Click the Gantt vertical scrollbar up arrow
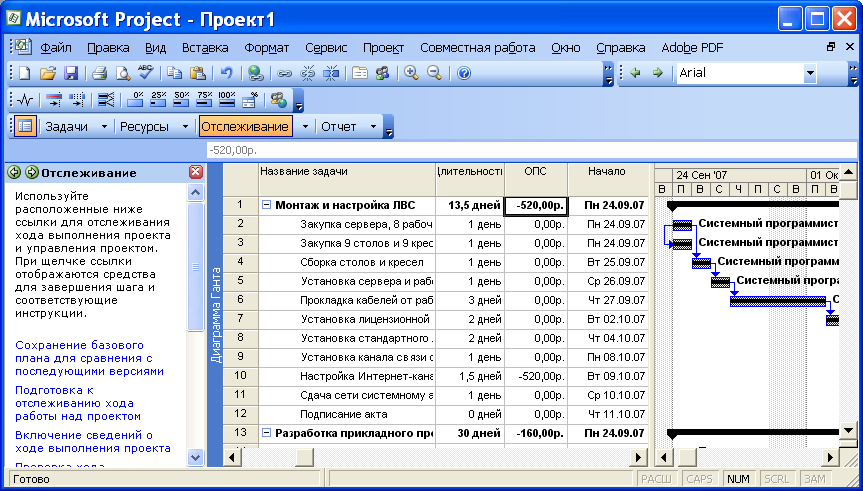This screenshot has width=863, height=491. (849, 173)
